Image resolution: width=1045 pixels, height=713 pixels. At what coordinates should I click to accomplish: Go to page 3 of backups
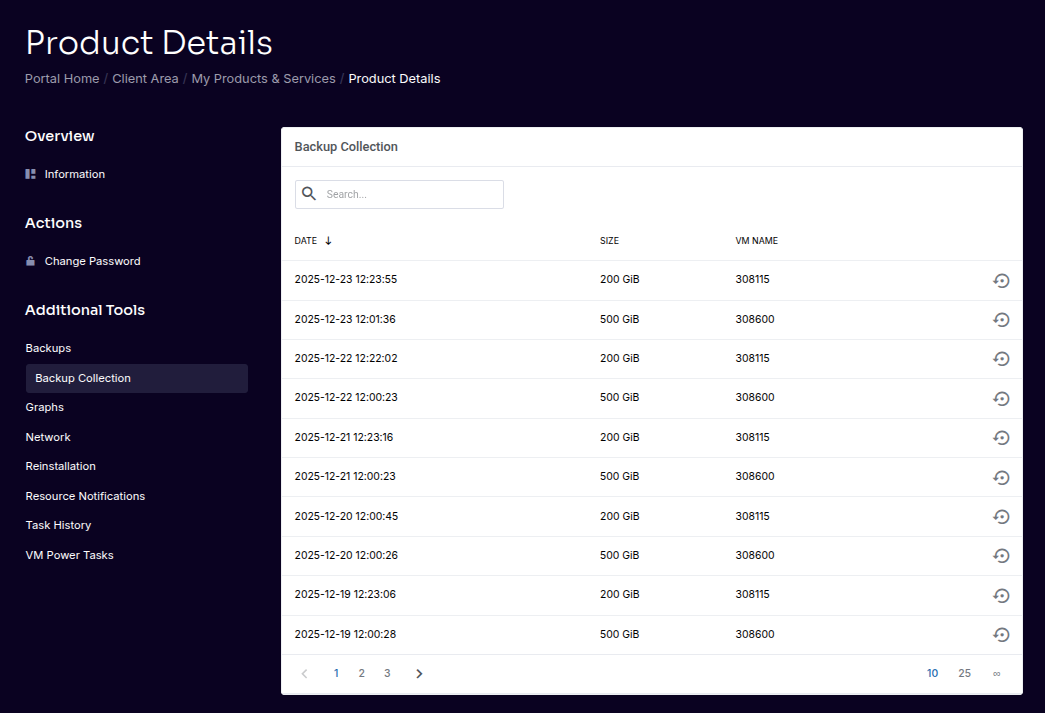coord(387,673)
